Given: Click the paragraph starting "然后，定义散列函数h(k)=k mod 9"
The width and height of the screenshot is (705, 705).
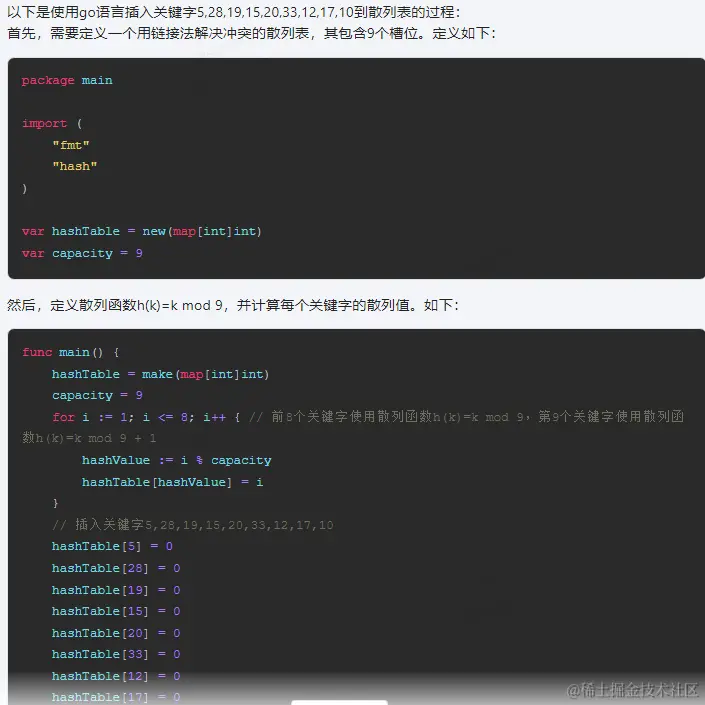Looking at the screenshot, I should pyautogui.click(x=233, y=305).
